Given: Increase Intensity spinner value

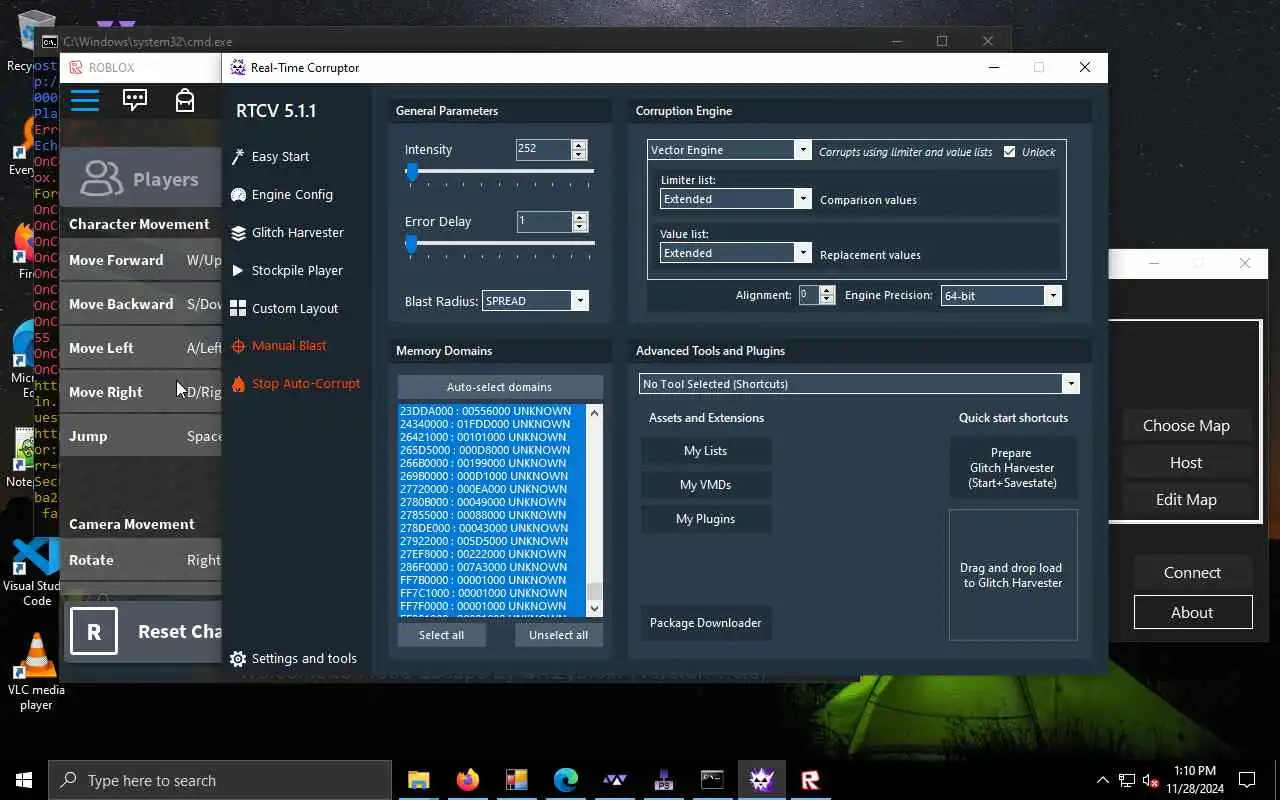Looking at the screenshot, I should pyautogui.click(x=579, y=144).
